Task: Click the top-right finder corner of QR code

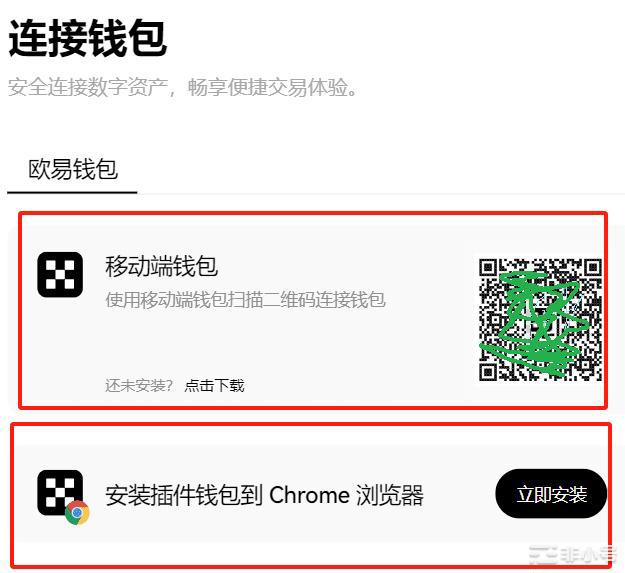Action: click(593, 268)
